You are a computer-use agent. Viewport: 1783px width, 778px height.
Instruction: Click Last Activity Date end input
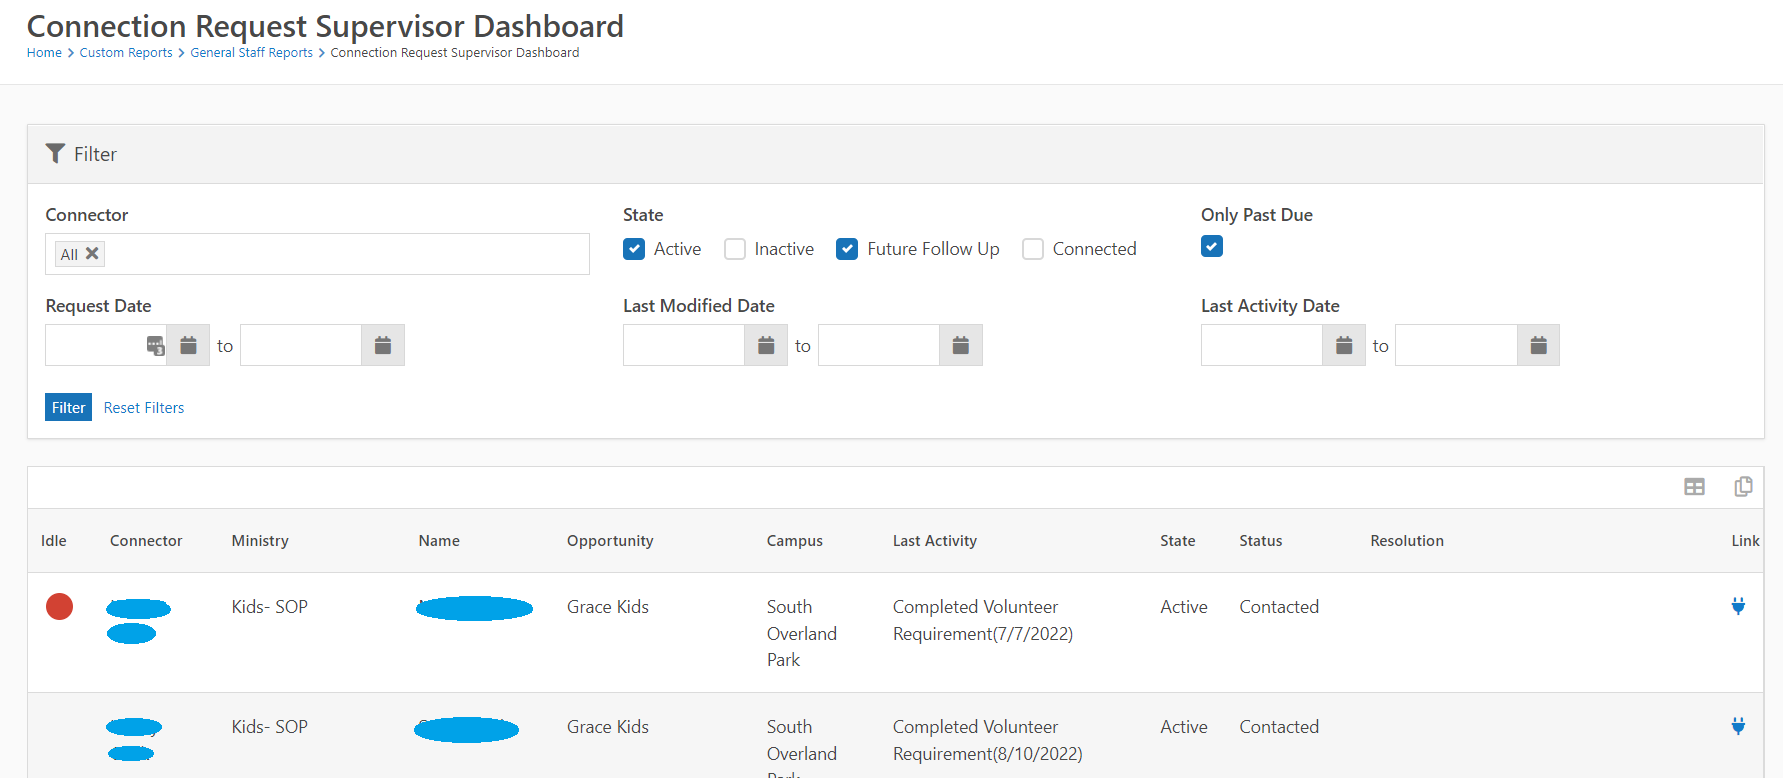(x=1456, y=345)
